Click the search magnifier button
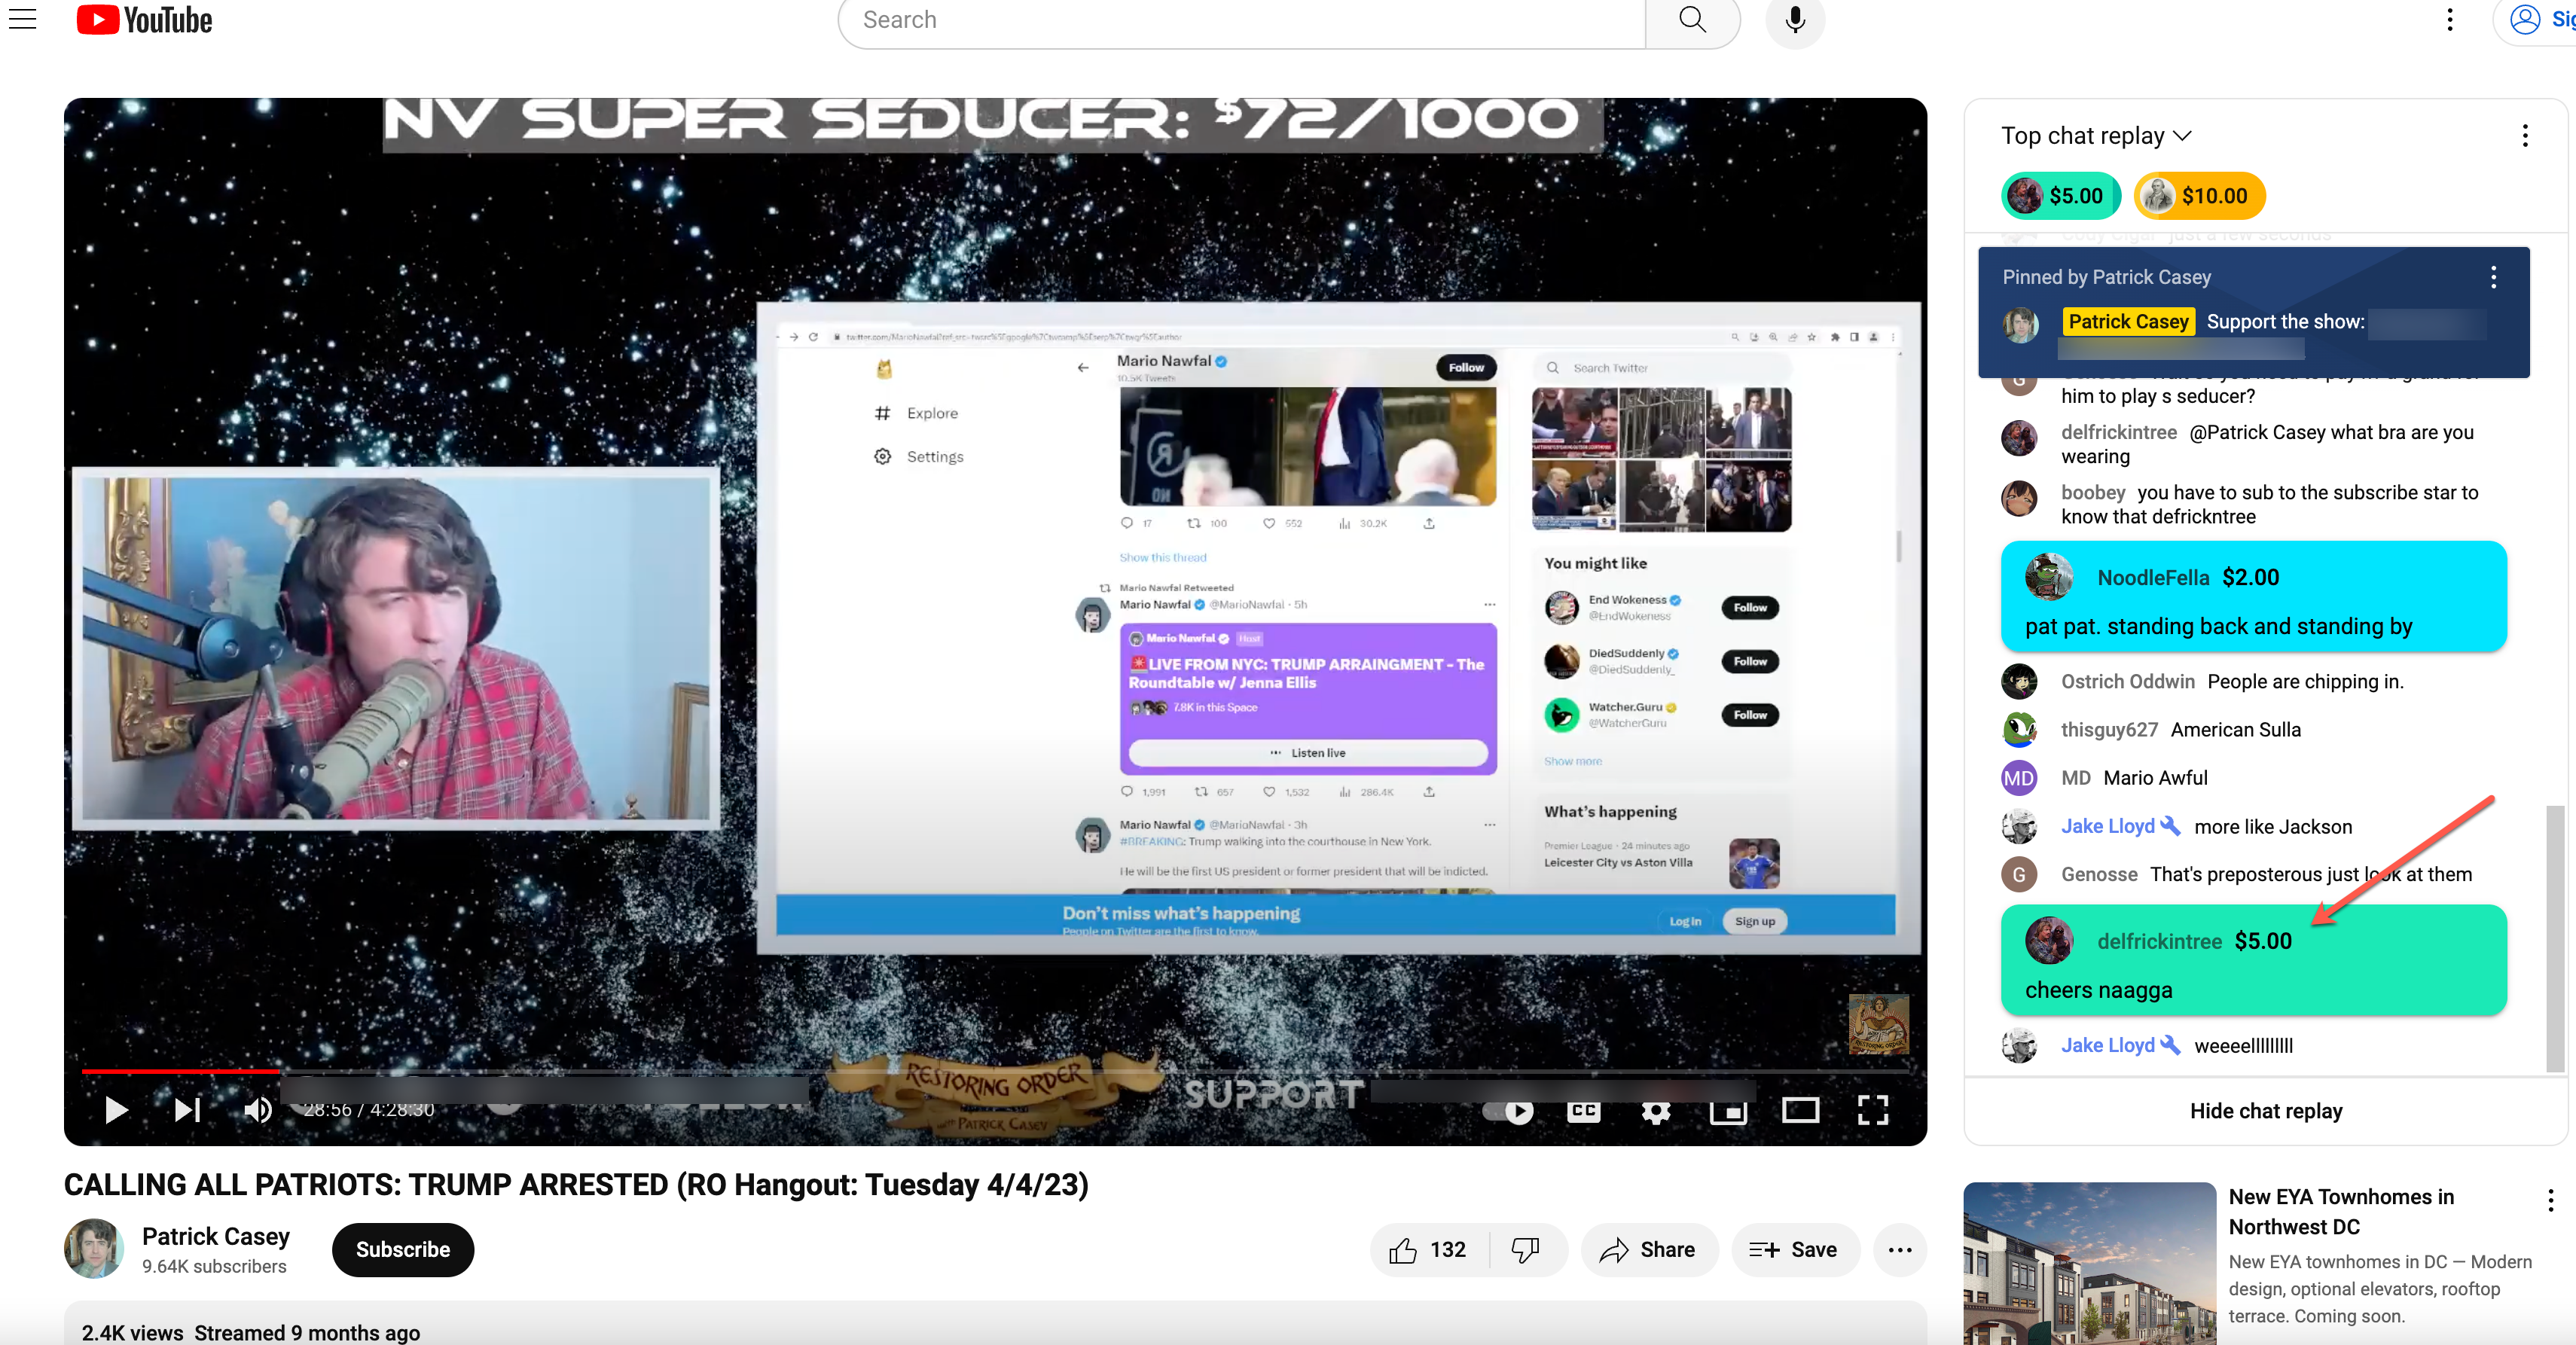This screenshot has width=2576, height=1345. point(1692,20)
